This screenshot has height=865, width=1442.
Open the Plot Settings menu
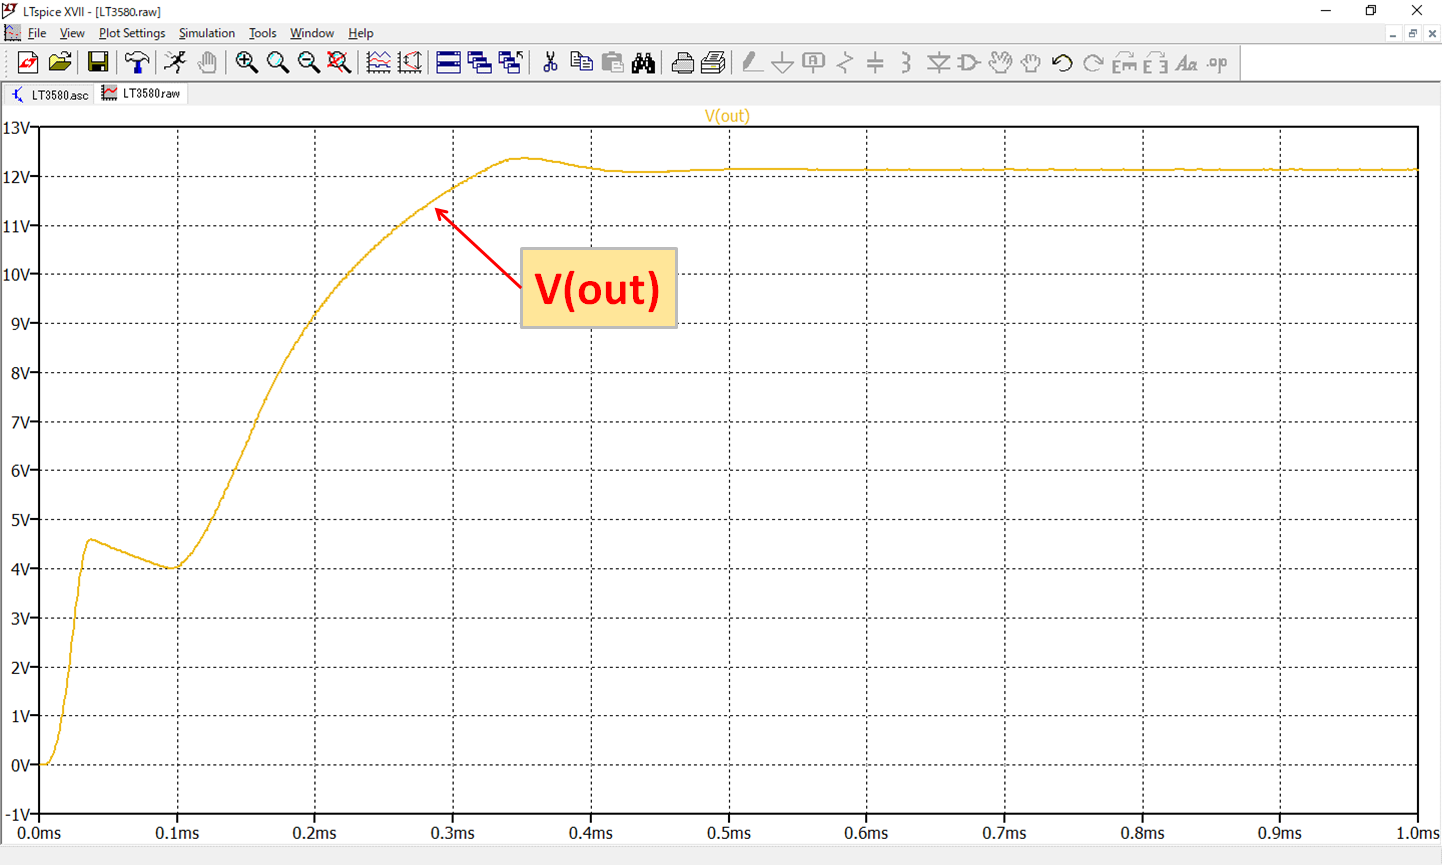(131, 33)
